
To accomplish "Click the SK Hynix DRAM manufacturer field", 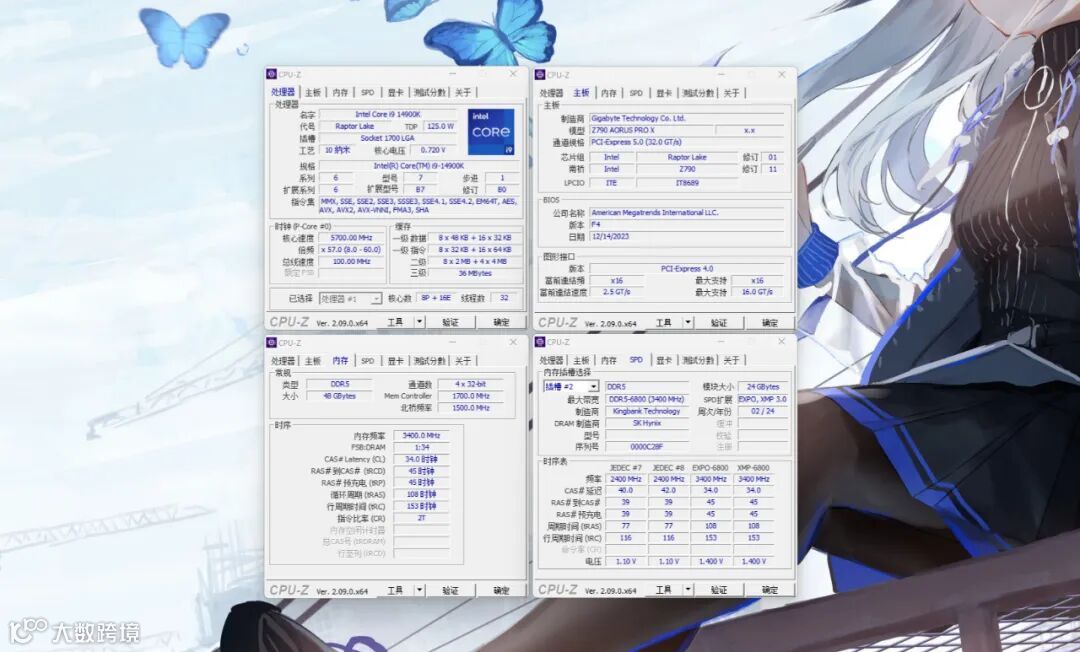I will point(647,423).
